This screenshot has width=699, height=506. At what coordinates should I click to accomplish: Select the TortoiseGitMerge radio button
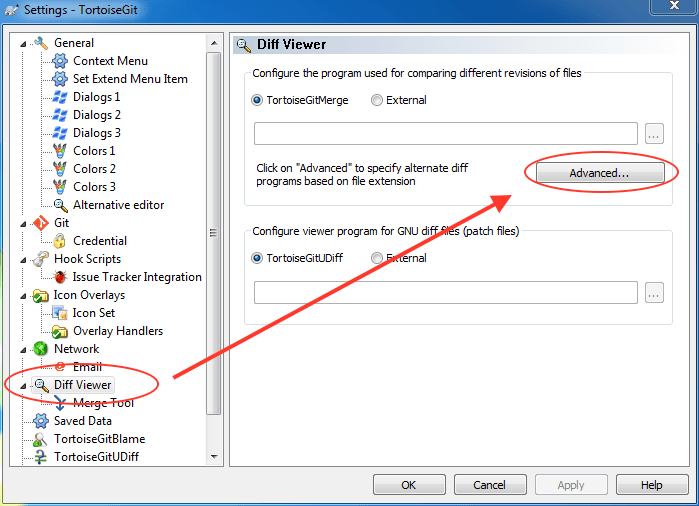pyautogui.click(x=257, y=100)
